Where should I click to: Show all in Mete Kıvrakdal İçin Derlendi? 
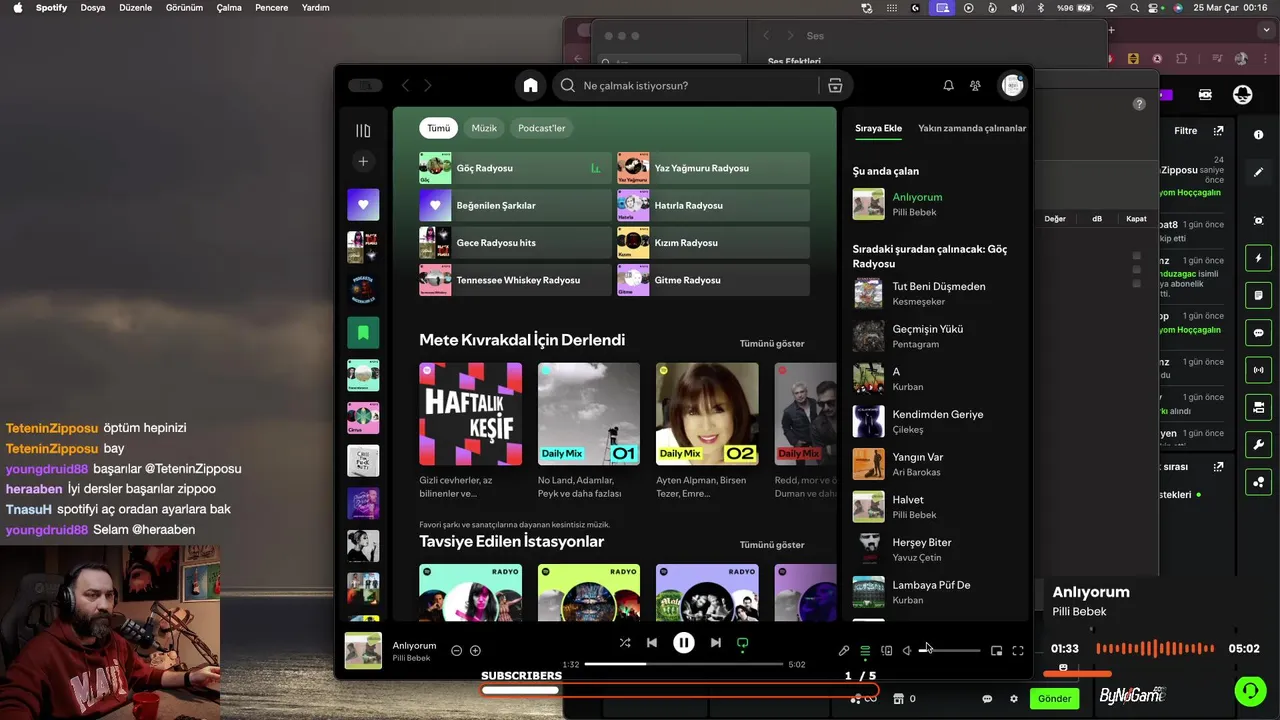(772, 343)
